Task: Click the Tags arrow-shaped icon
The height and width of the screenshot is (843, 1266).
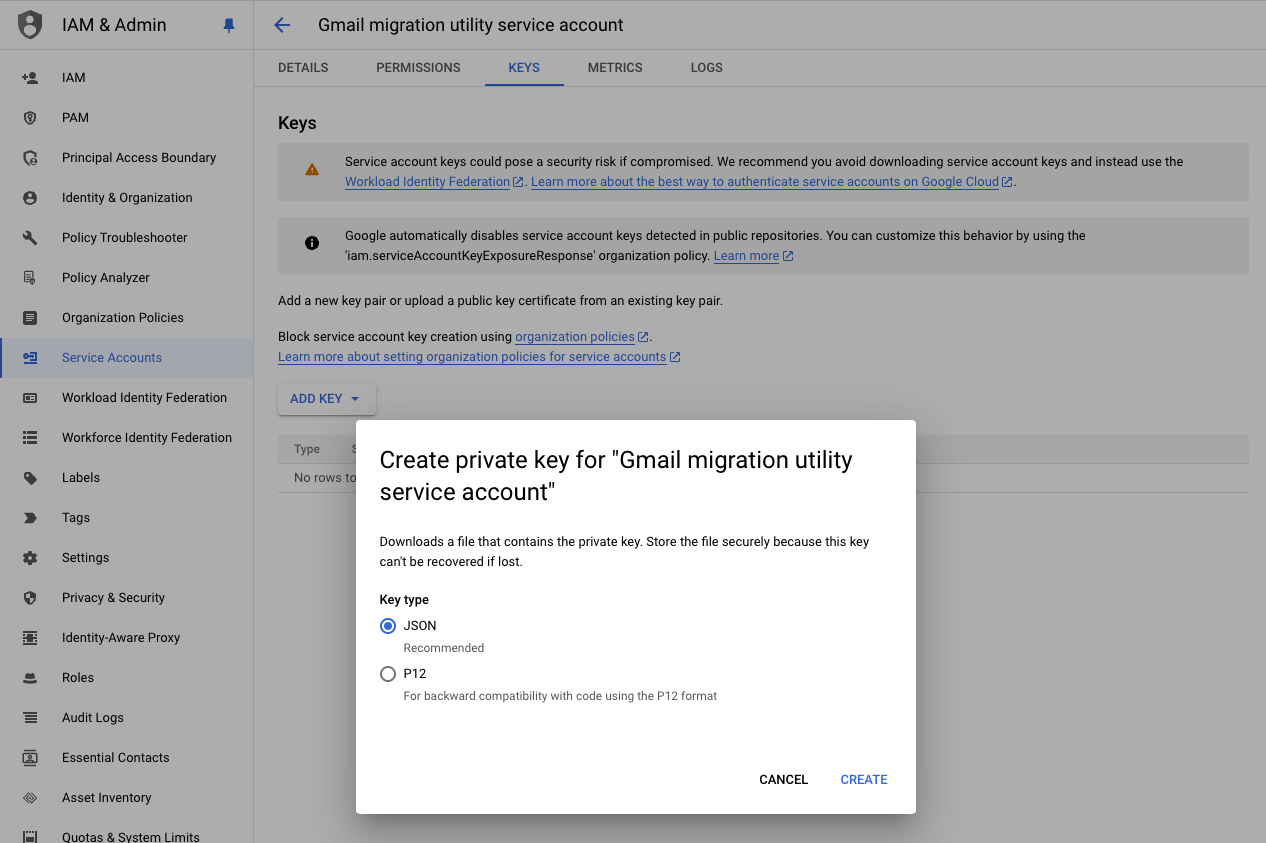Action: click(30, 517)
